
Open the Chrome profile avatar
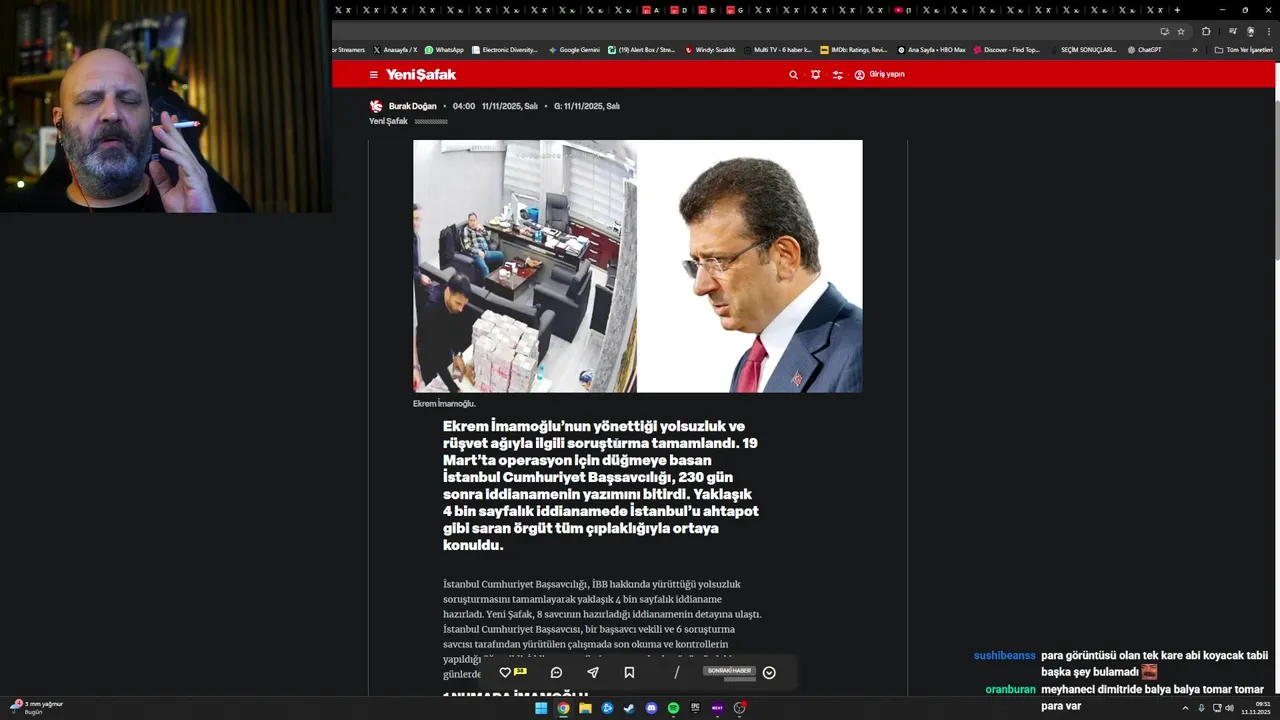pos(1250,31)
